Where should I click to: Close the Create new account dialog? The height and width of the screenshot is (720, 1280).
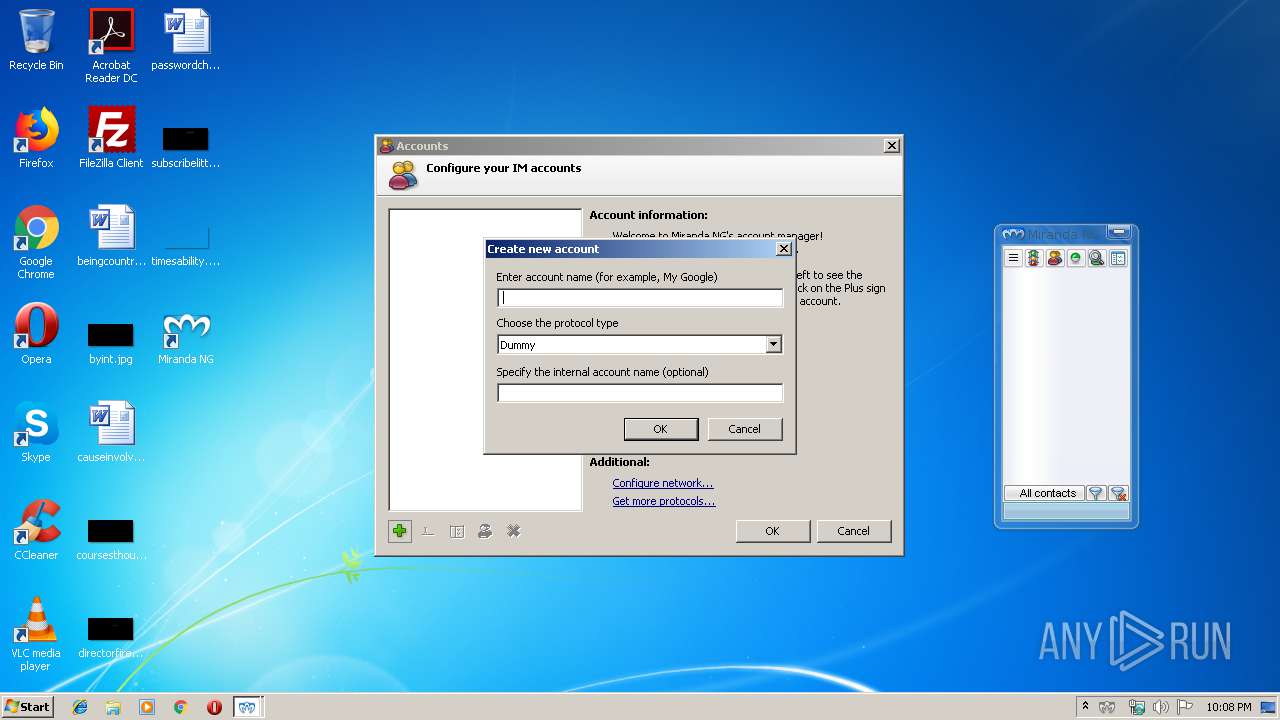tap(784, 249)
